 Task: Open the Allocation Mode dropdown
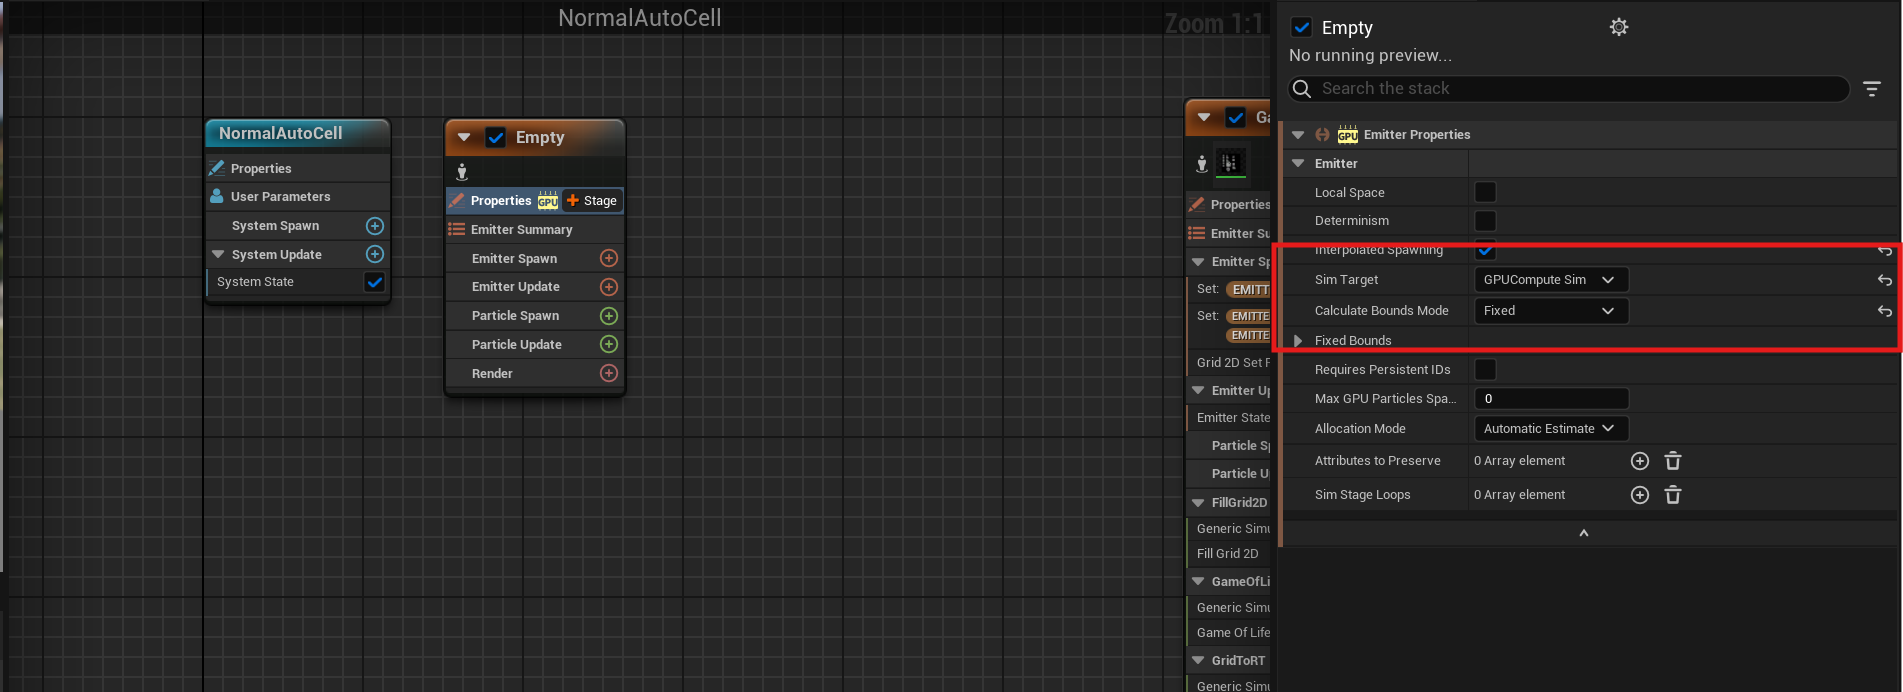point(1551,429)
